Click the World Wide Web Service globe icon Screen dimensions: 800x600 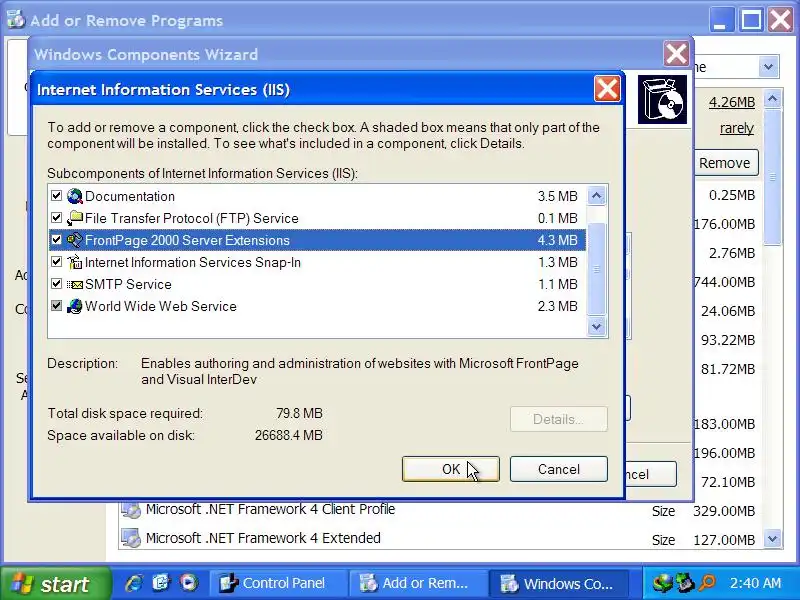pos(74,306)
